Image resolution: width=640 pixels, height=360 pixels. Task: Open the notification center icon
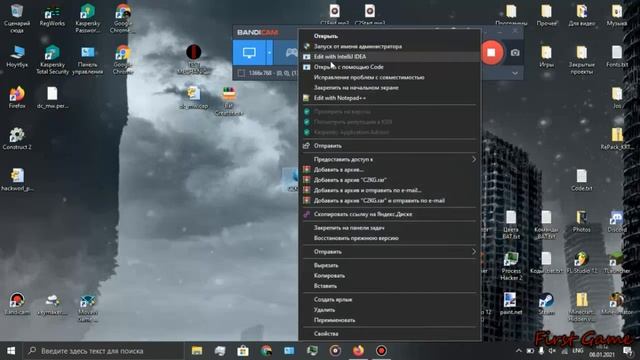[627, 351]
